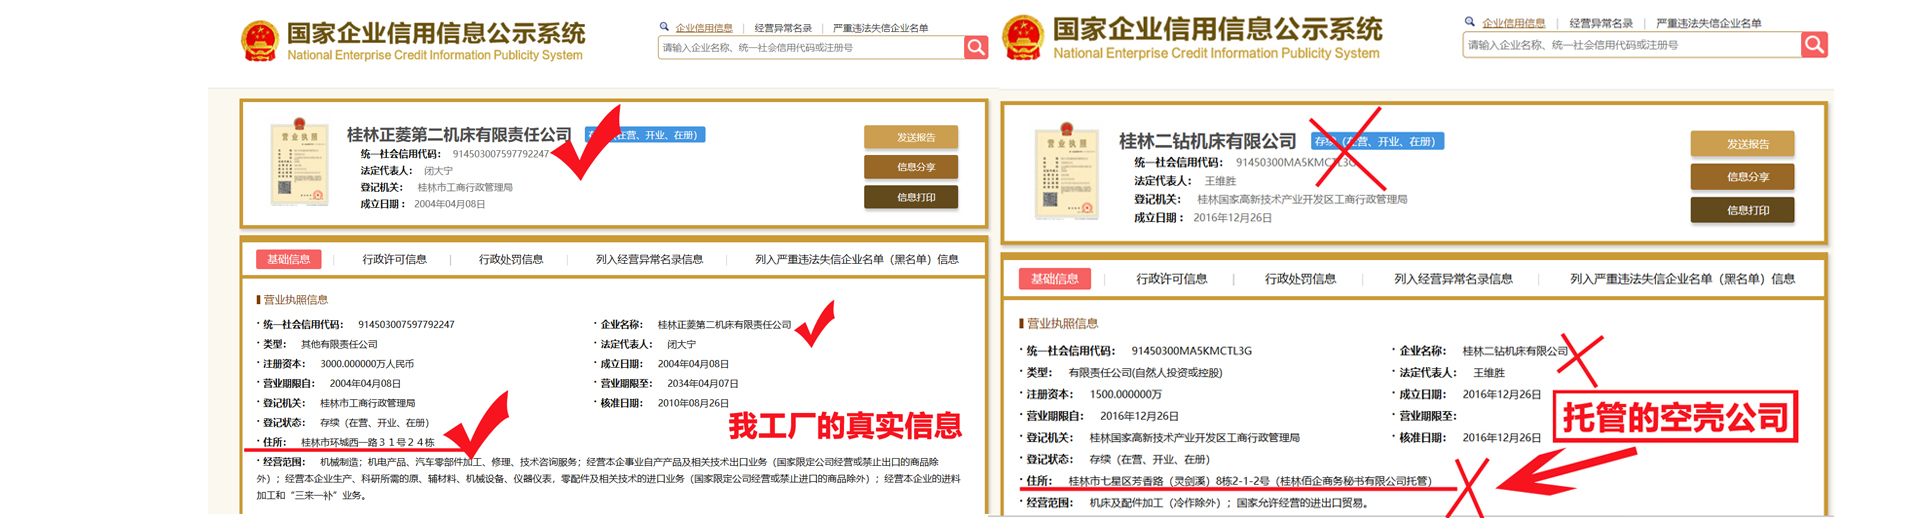The height and width of the screenshot is (528, 1920).
Task: Click 信息打印 button for 桂林二钻机床有限公司
Action: pos(1742,210)
